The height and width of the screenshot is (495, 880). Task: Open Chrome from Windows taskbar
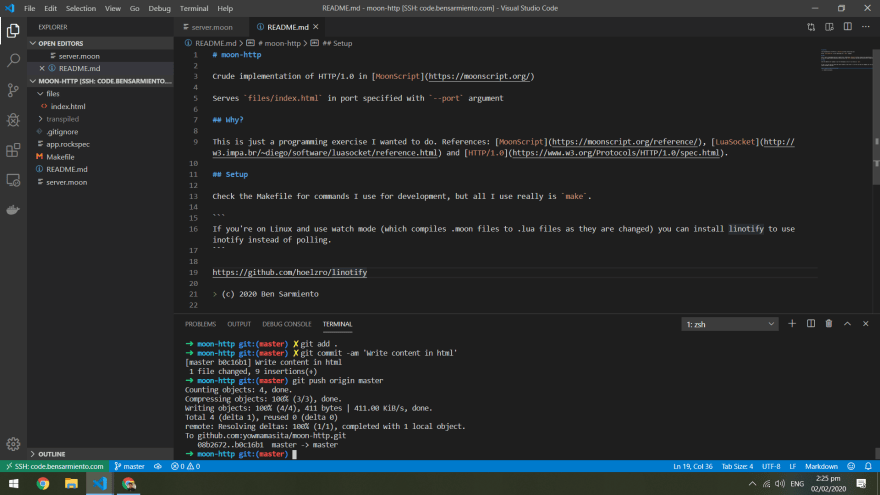coord(43,484)
